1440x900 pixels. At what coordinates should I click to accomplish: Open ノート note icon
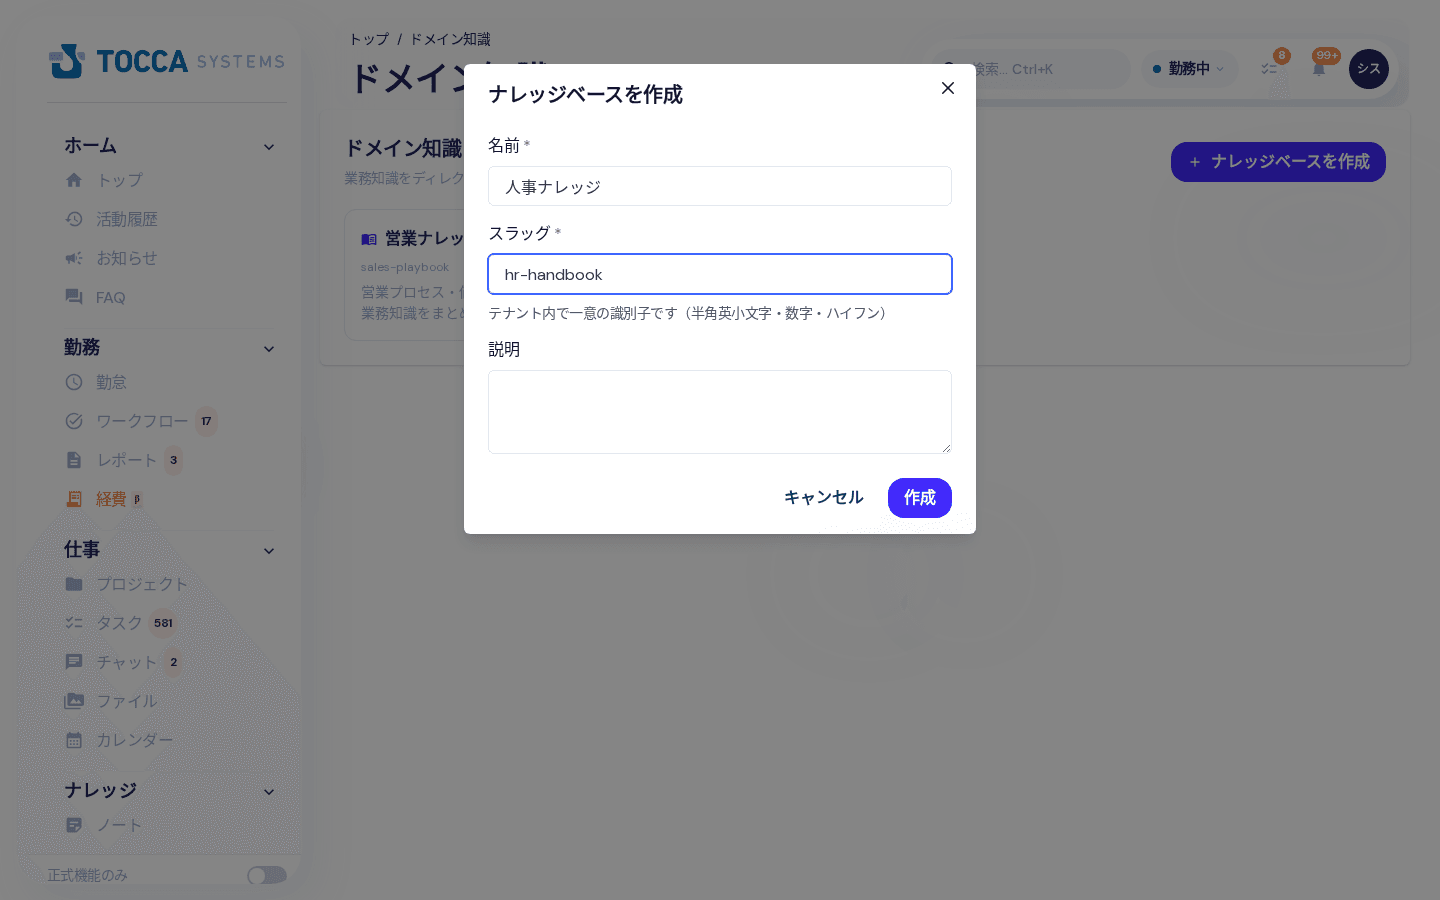click(74, 825)
